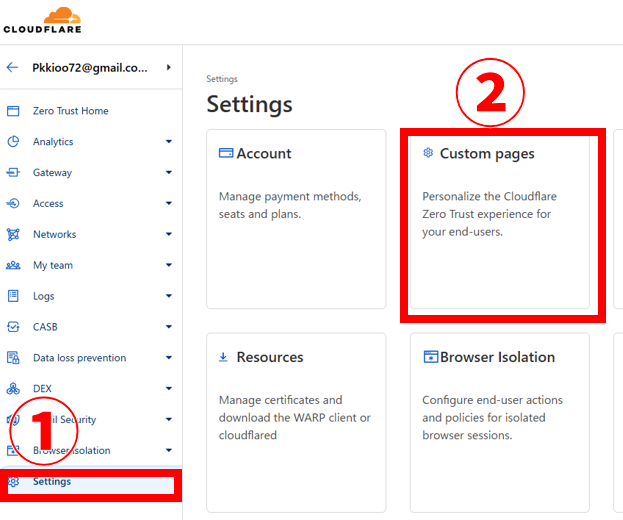Open the DEX sidebar item
Screen dimensions: 623x520
(42, 389)
